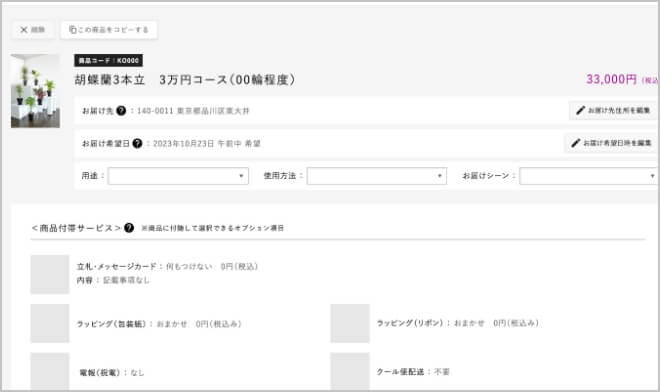The width and height of the screenshot is (660, 392).
Task: Open the 用途 dropdown
Action: click(178, 176)
